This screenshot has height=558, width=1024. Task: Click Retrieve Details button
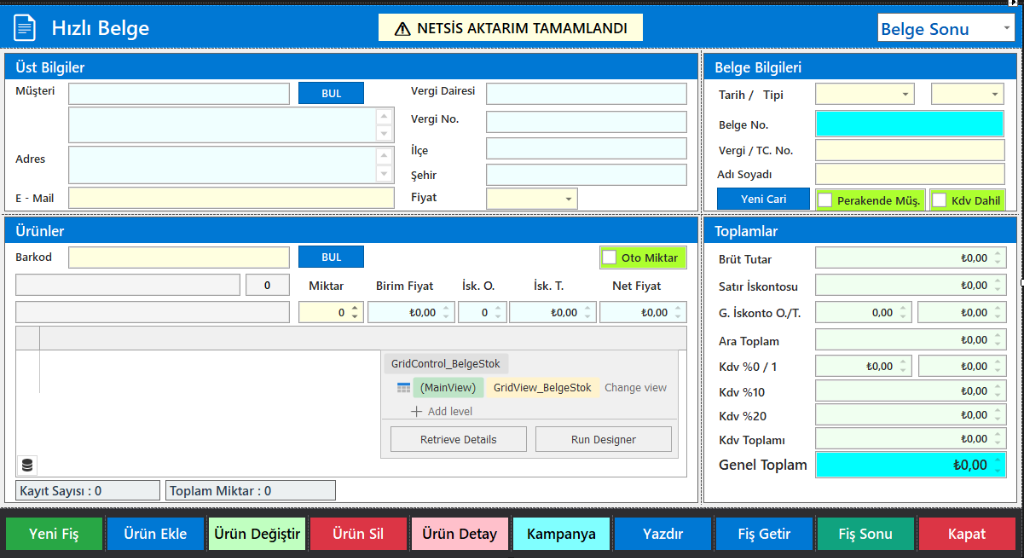458,439
